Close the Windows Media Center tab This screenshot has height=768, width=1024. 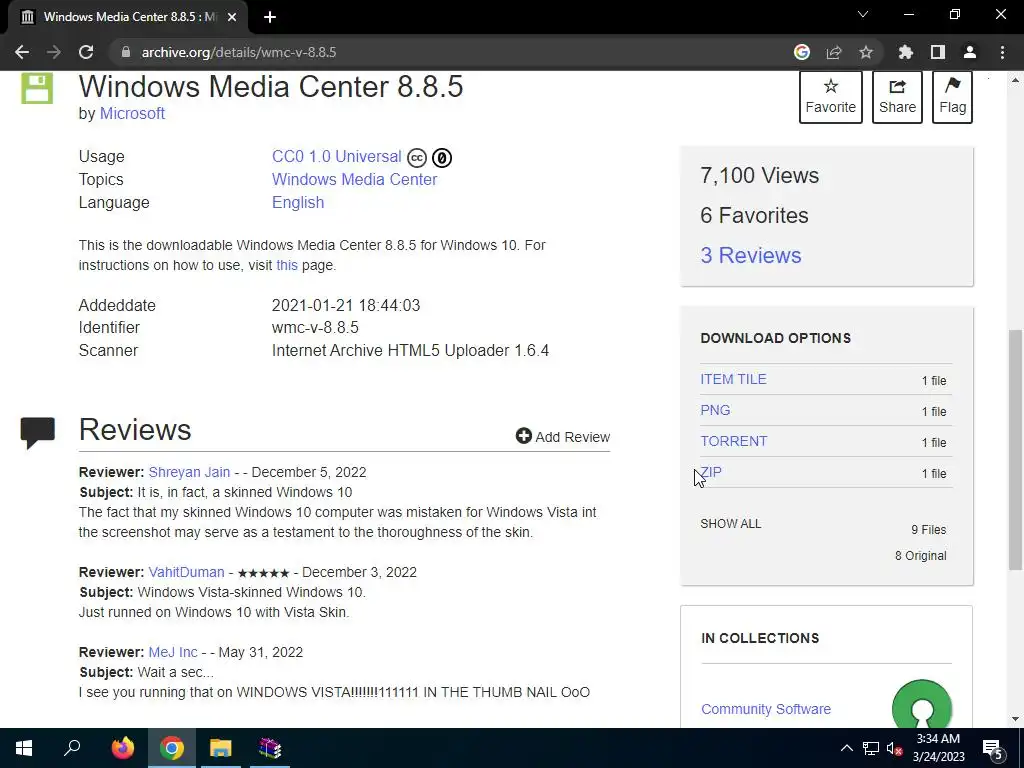[232, 17]
